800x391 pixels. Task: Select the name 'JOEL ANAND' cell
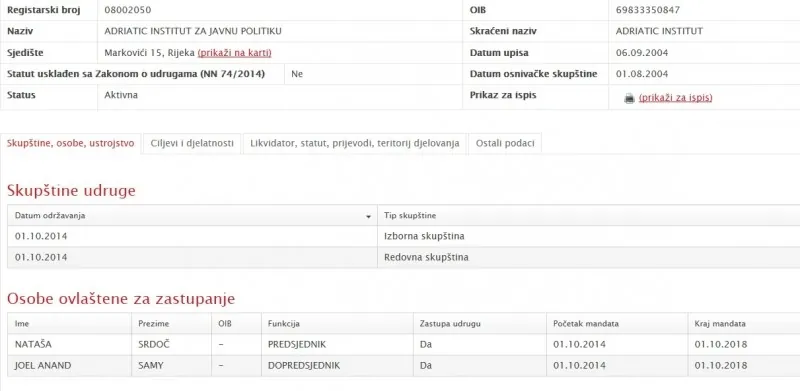69,365
